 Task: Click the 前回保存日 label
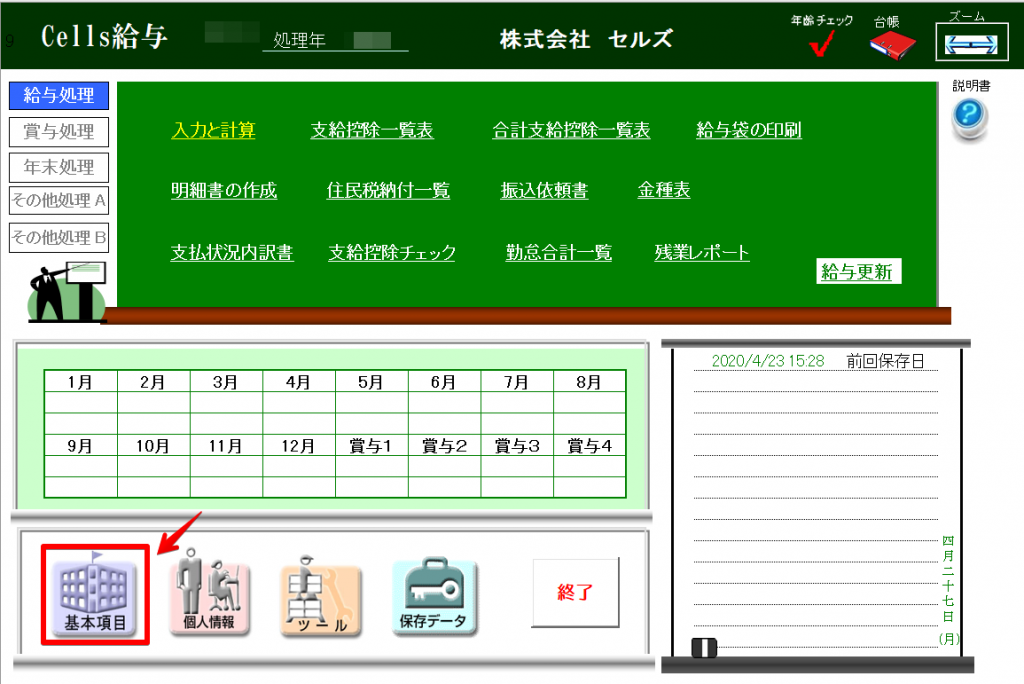pyautogui.click(x=885, y=361)
